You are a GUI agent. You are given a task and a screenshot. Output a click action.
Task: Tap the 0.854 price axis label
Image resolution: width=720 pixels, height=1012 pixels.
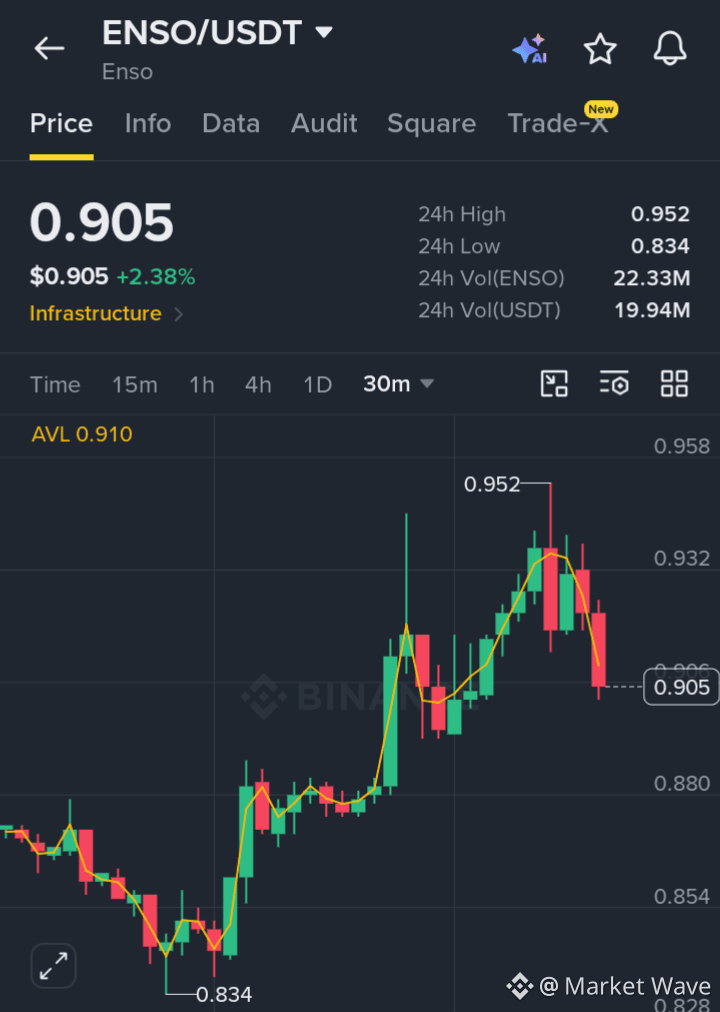(681, 896)
